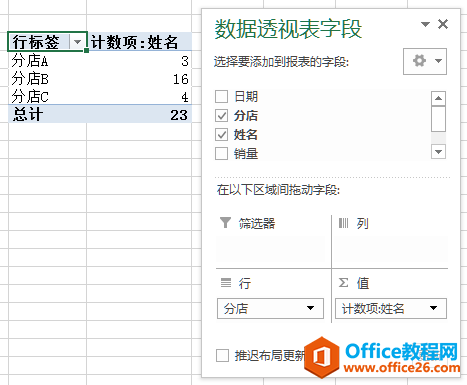The height and width of the screenshot is (385, 467).
Task: Click the Columns area bars icon
Action: tap(343, 223)
